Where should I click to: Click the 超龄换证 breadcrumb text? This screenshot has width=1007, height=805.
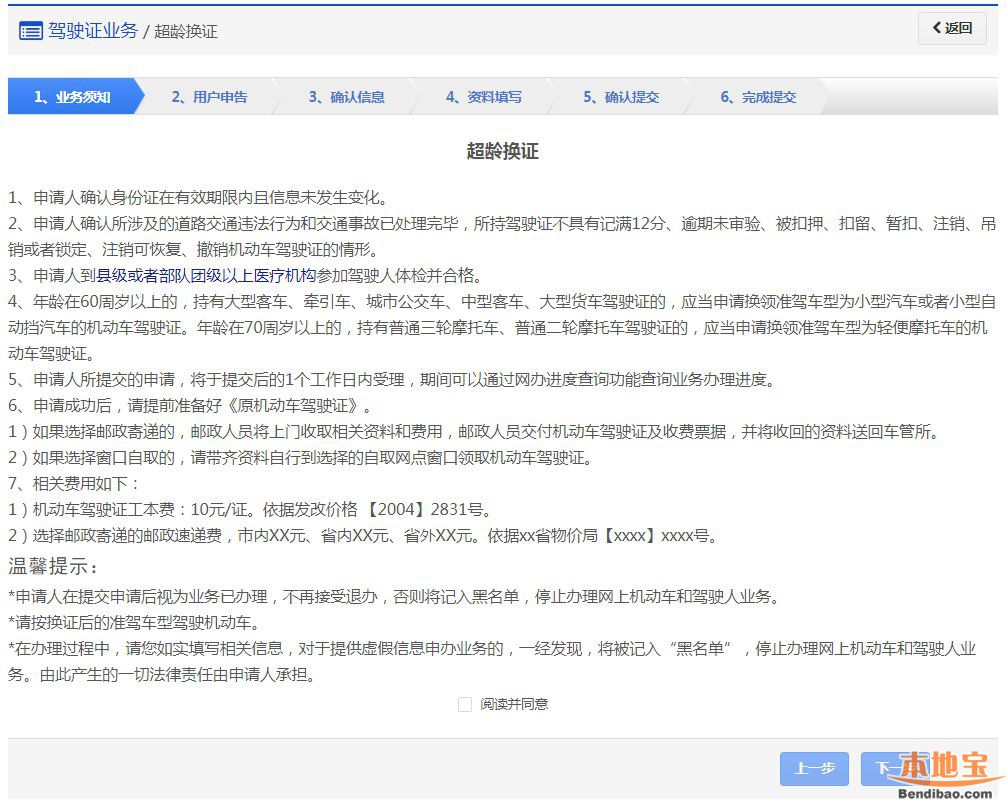coord(185,32)
